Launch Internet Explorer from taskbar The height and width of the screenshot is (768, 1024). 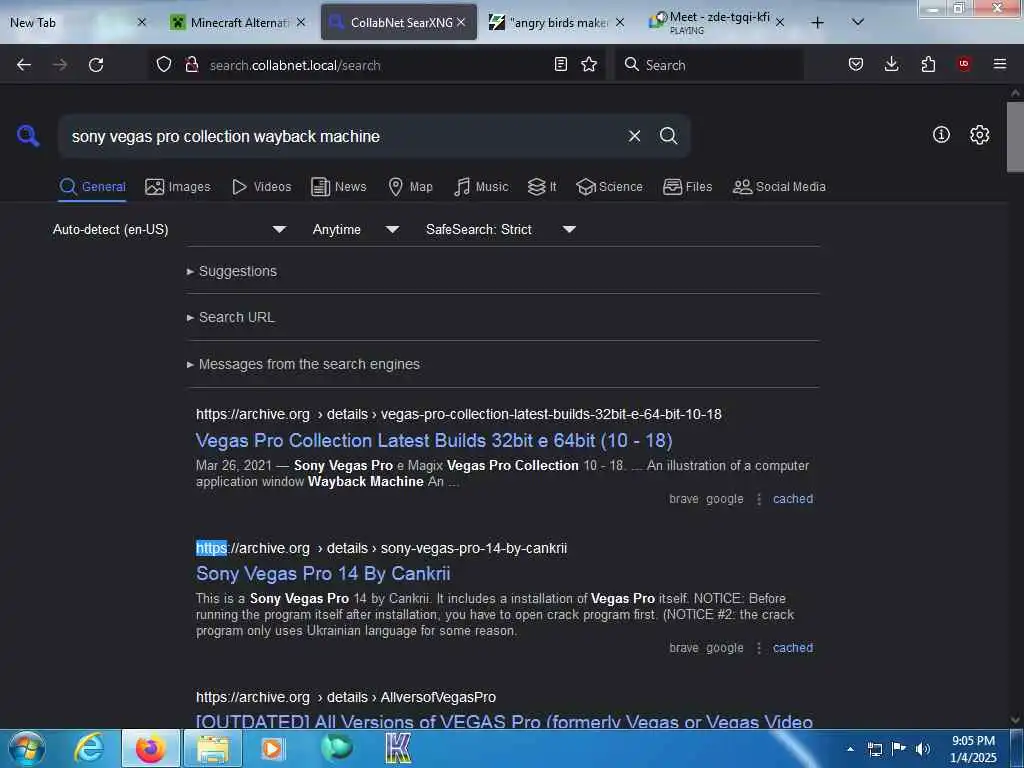tap(89, 748)
